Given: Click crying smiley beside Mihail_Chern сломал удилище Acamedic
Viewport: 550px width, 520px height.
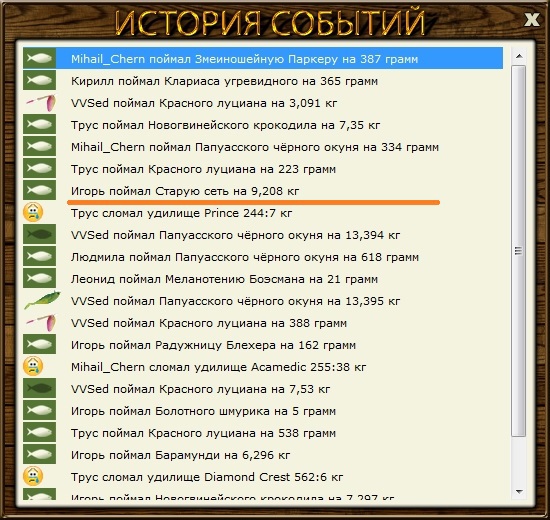Looking at the screenshot, I should pos(33,366).
